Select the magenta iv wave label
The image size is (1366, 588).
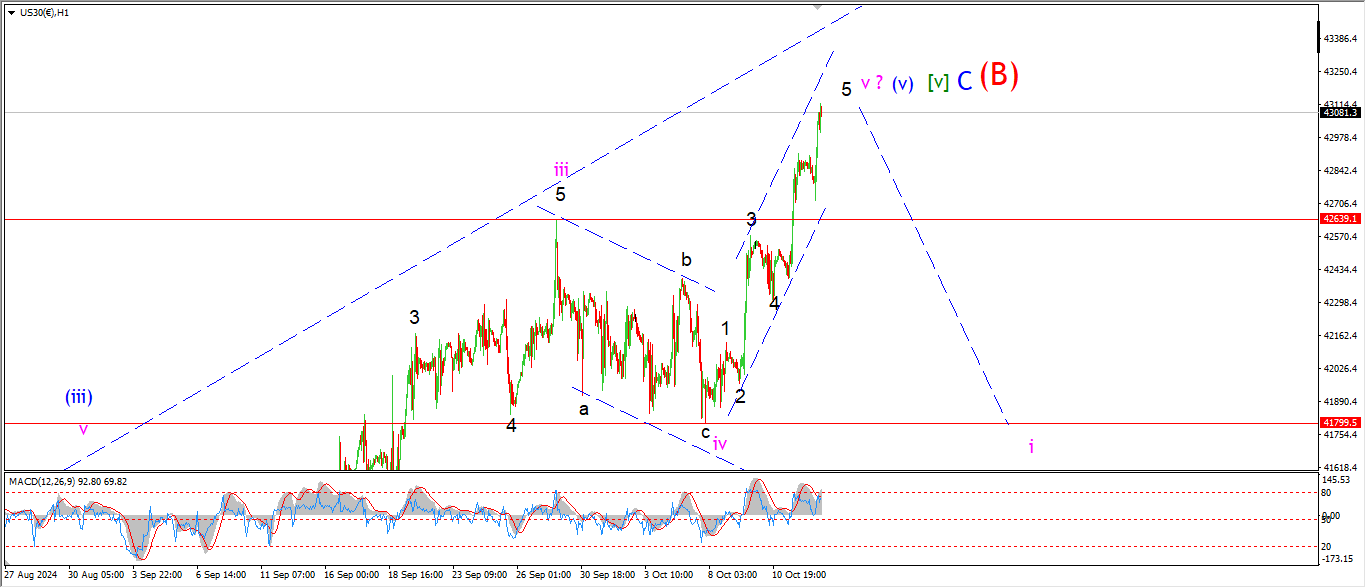(719, 443)
